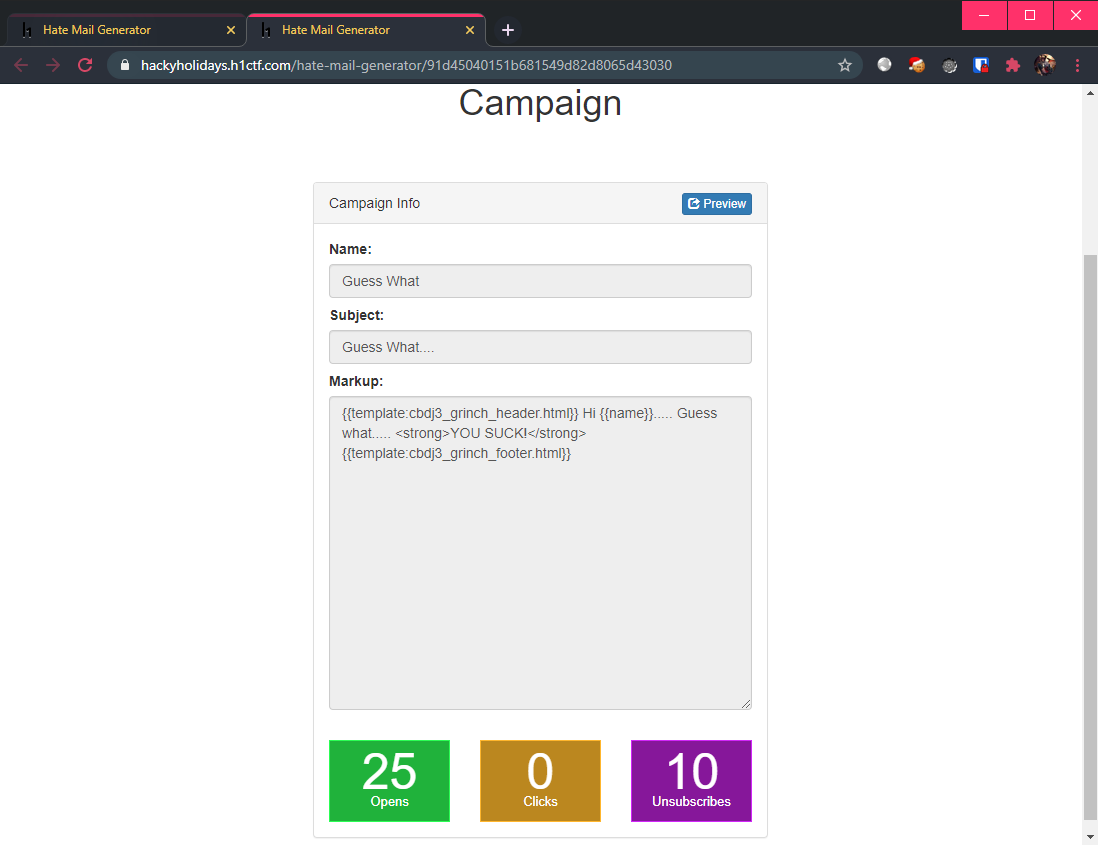
Task: Click the browser back arrow
Action: (21, 65)
